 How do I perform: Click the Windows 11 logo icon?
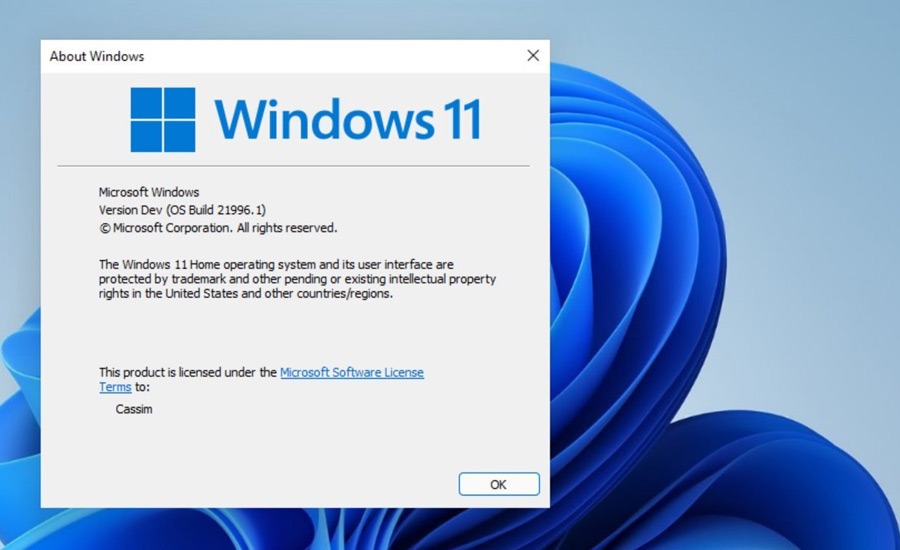point(163,119)
